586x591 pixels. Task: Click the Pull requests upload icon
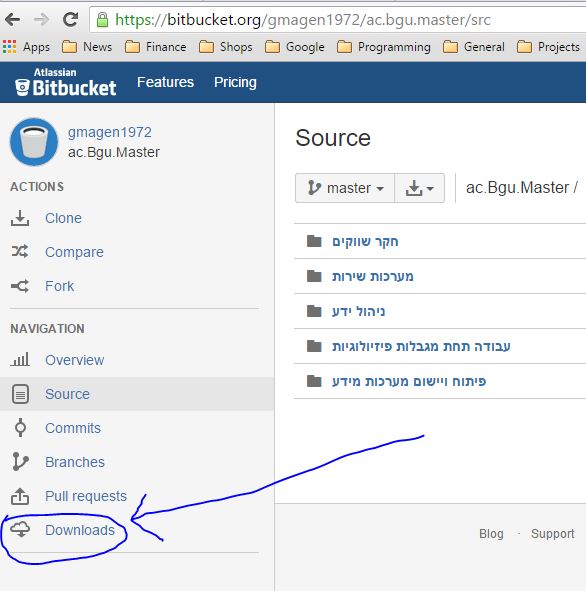(x=20, y=496)
